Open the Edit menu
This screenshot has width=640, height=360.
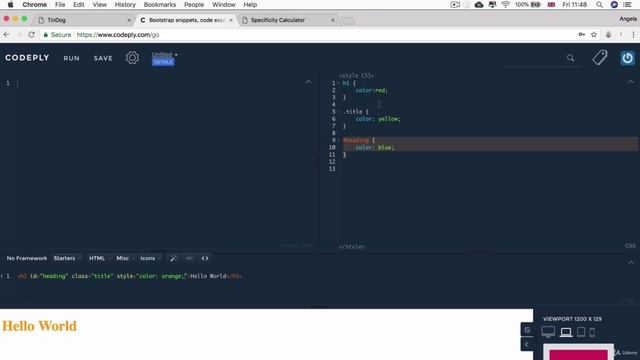[78, 4]
